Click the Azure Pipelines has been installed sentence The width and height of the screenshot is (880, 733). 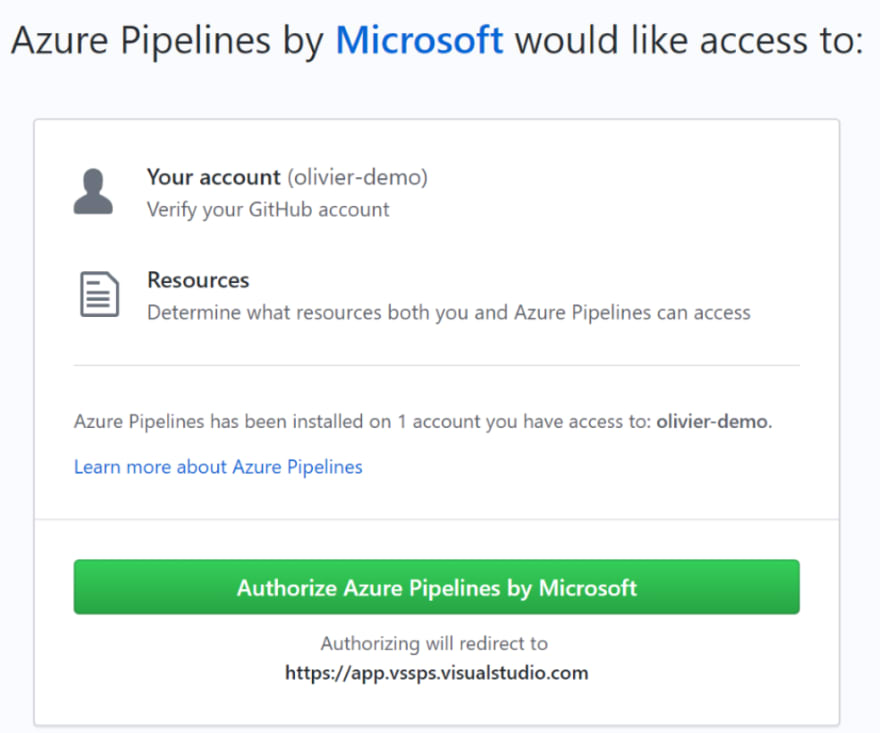click(x=423, y=422)
